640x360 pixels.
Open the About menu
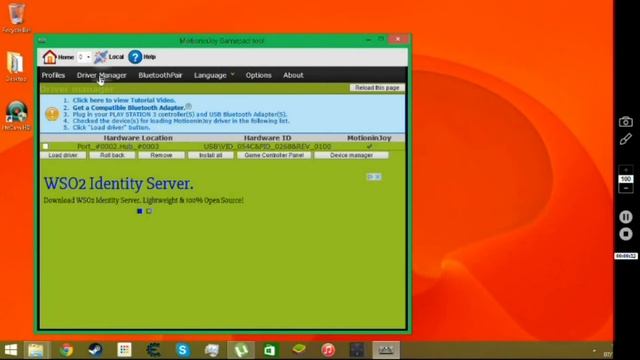click(293, 75)
